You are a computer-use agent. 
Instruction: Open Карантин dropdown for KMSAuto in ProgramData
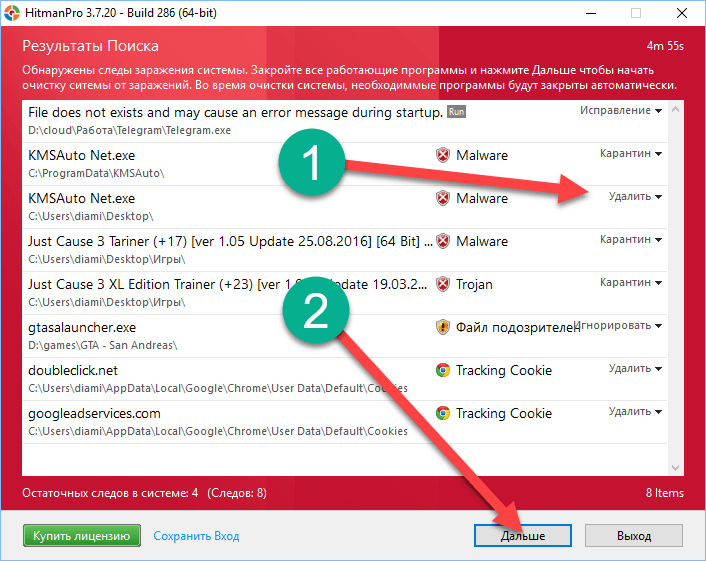[630, 154]
